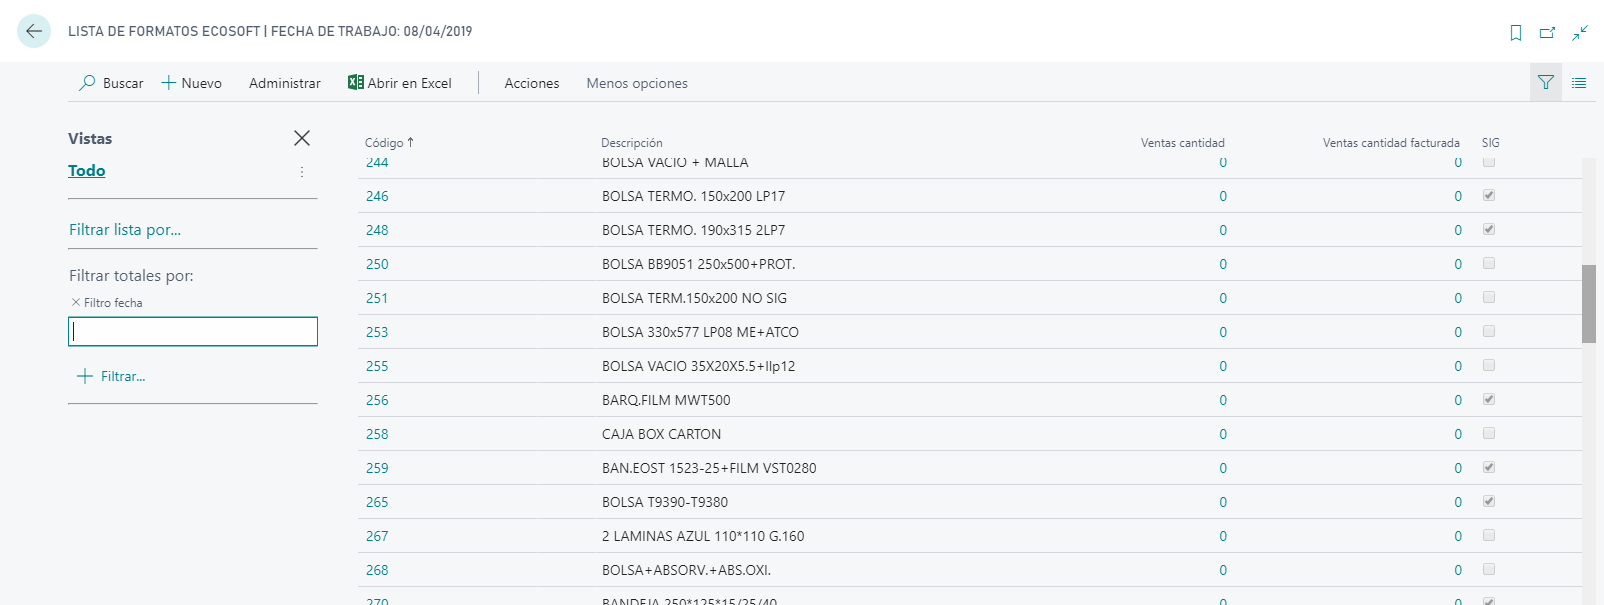
Task: Click the vertical scrollbar thumb
Action: [x=1588, y=304]
